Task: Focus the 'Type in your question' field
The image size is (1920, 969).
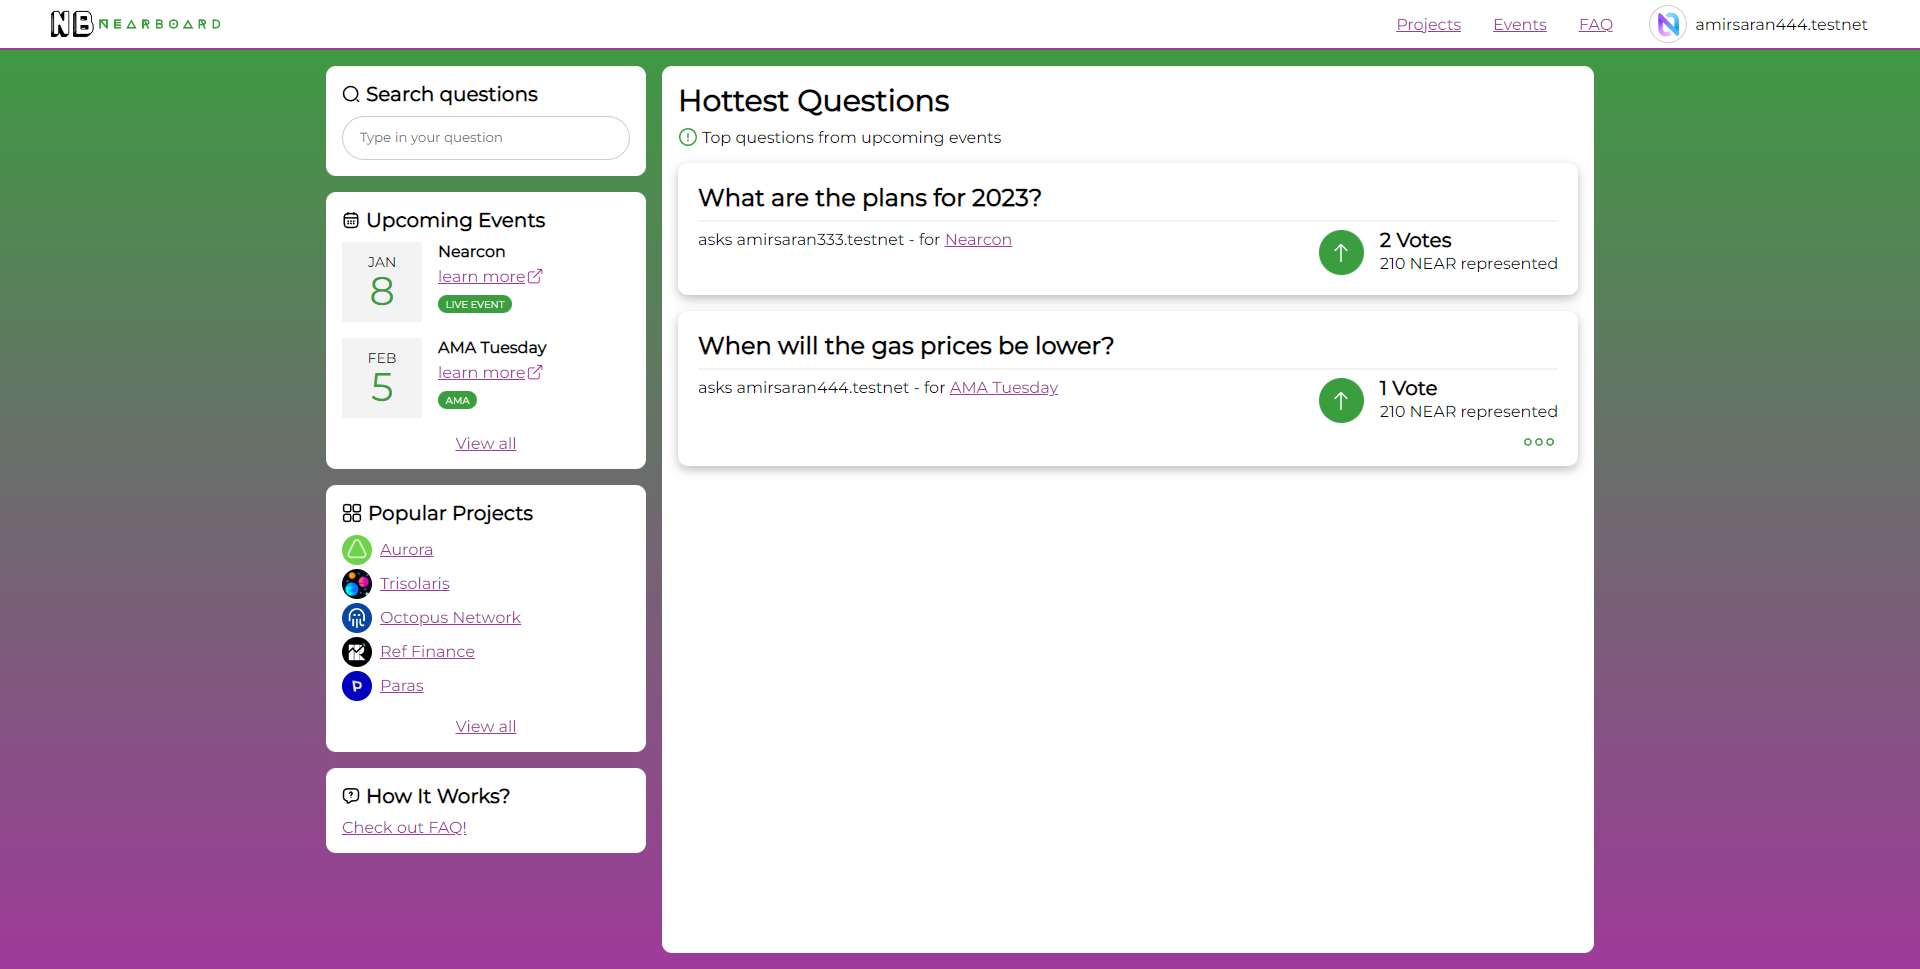Action: click(486, 138)
